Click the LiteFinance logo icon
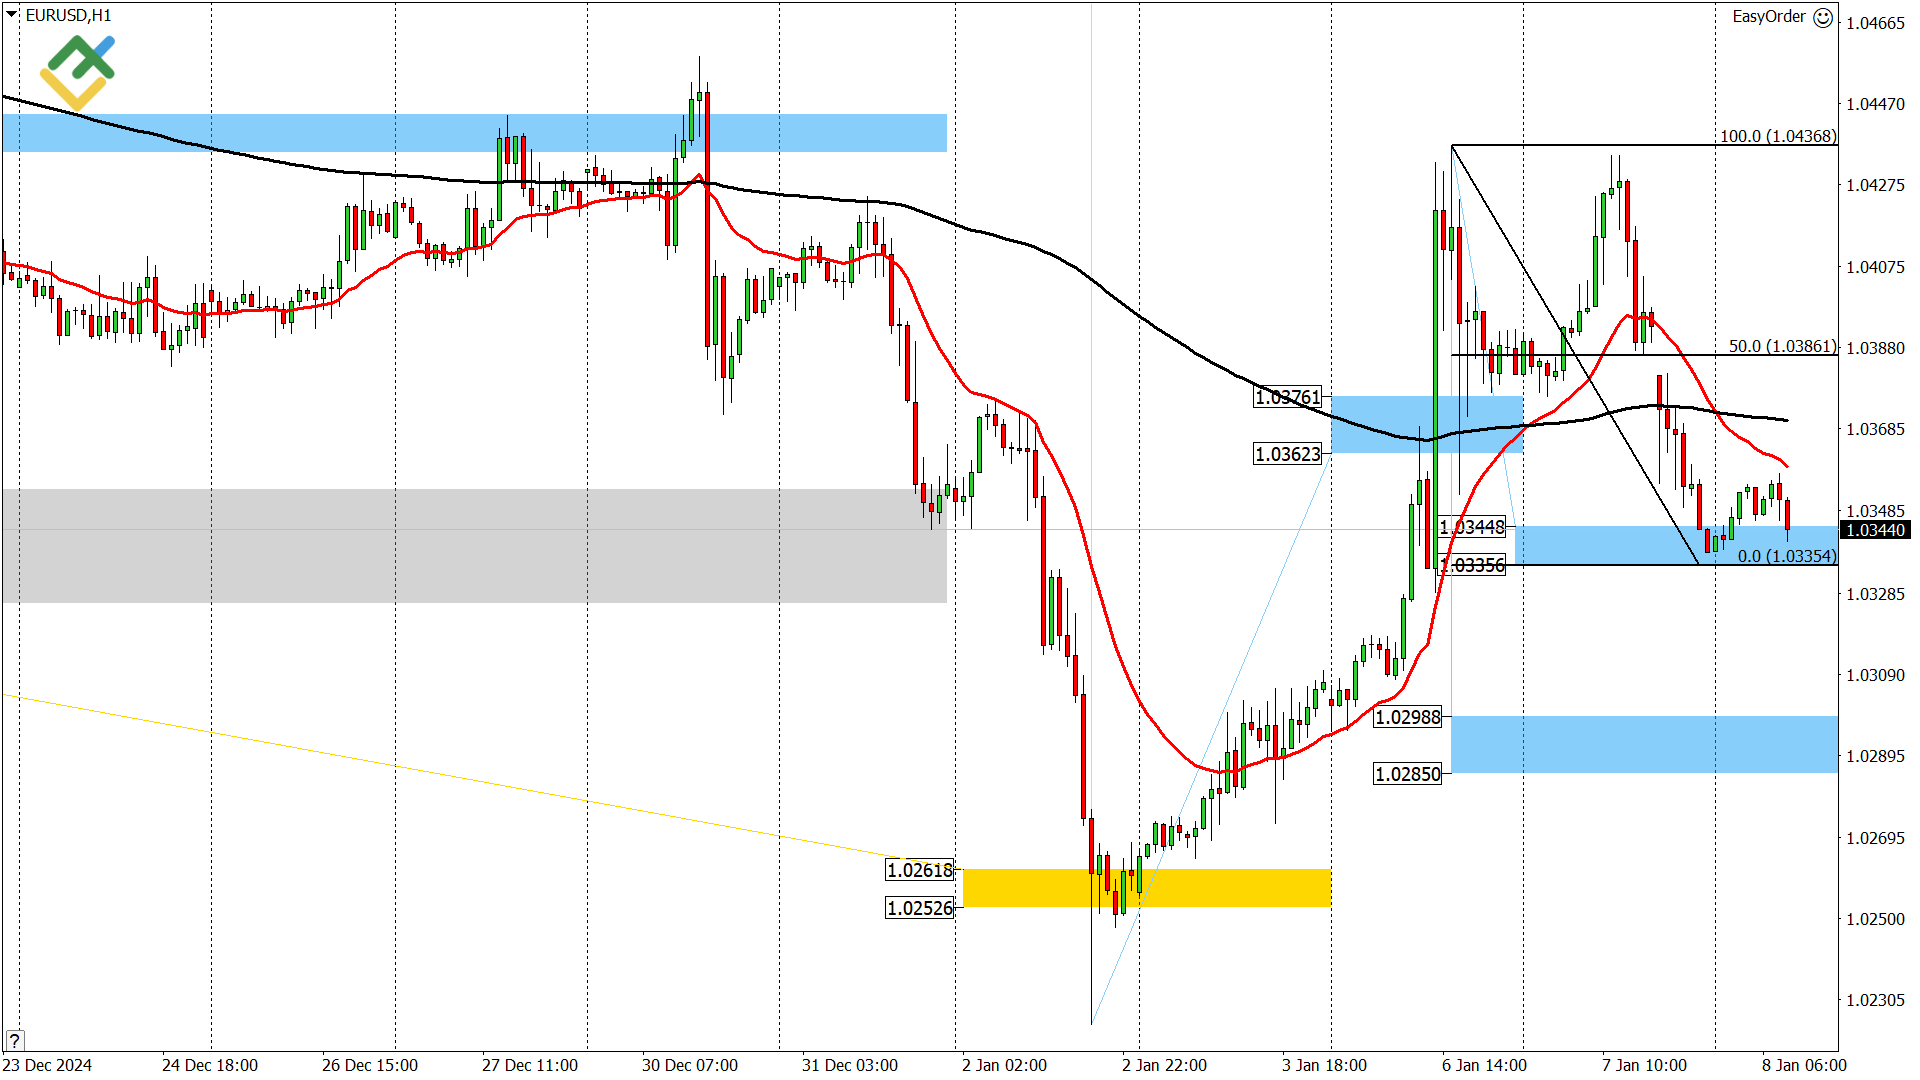The width and height of the screenshot is (1920, 1080). 78,73
